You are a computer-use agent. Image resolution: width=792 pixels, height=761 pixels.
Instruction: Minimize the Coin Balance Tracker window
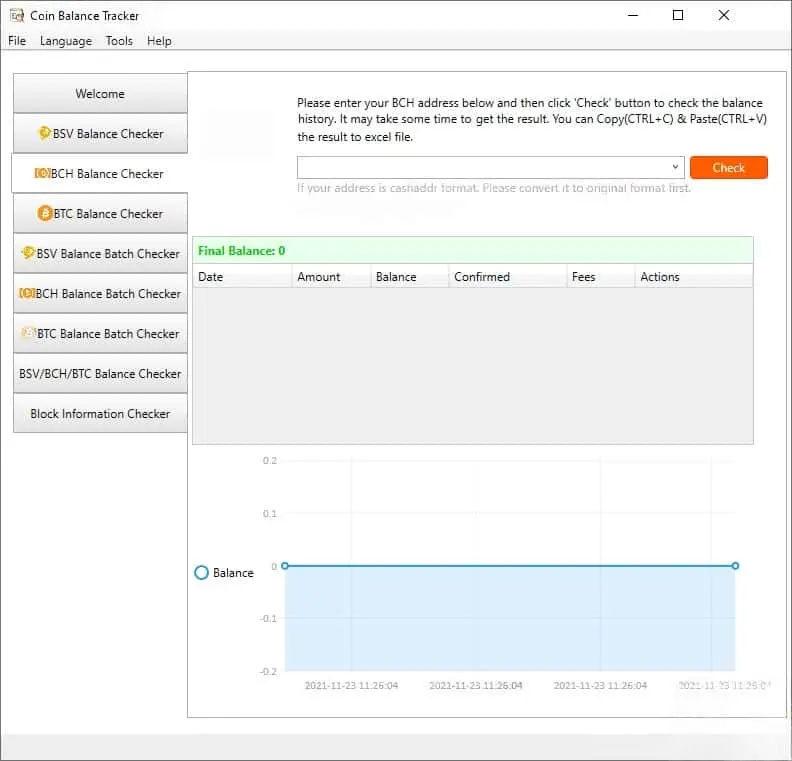tap(633, 15)
